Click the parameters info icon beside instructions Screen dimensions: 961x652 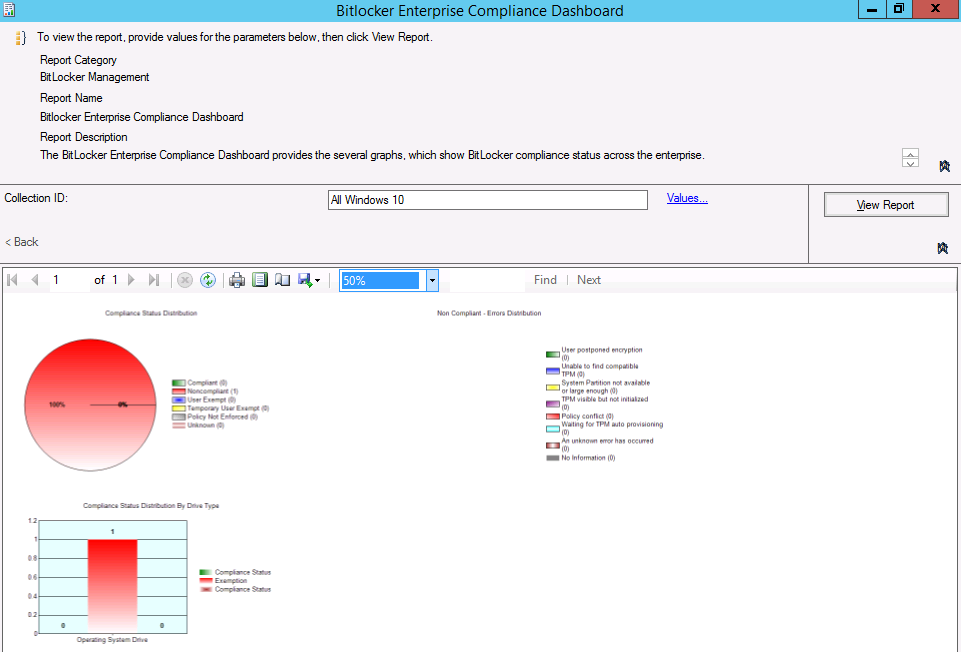click(x=21, y=38)
